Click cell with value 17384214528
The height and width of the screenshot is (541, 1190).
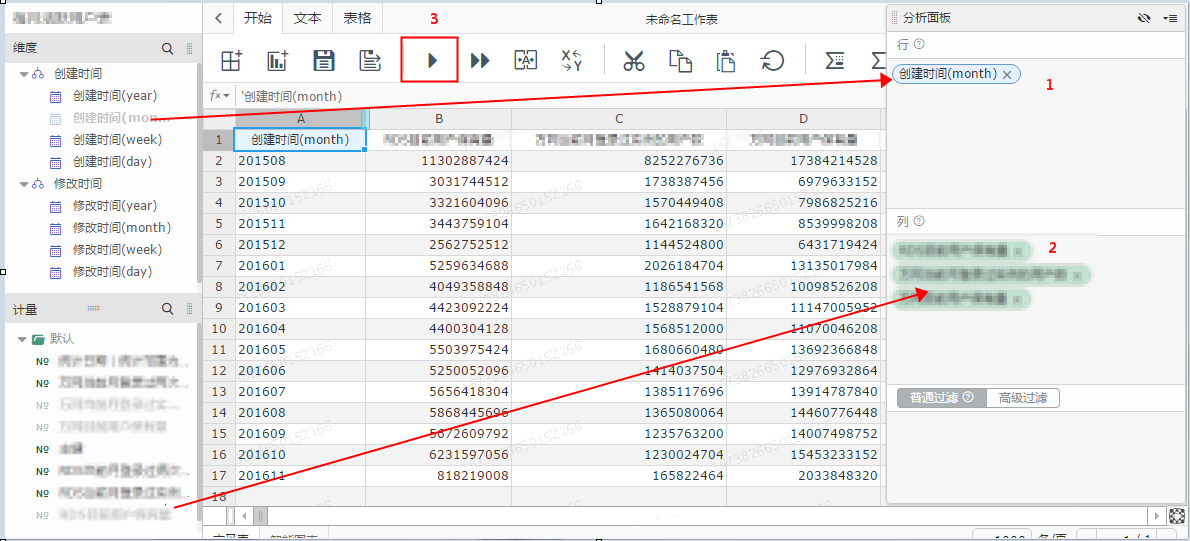point(804,161)
